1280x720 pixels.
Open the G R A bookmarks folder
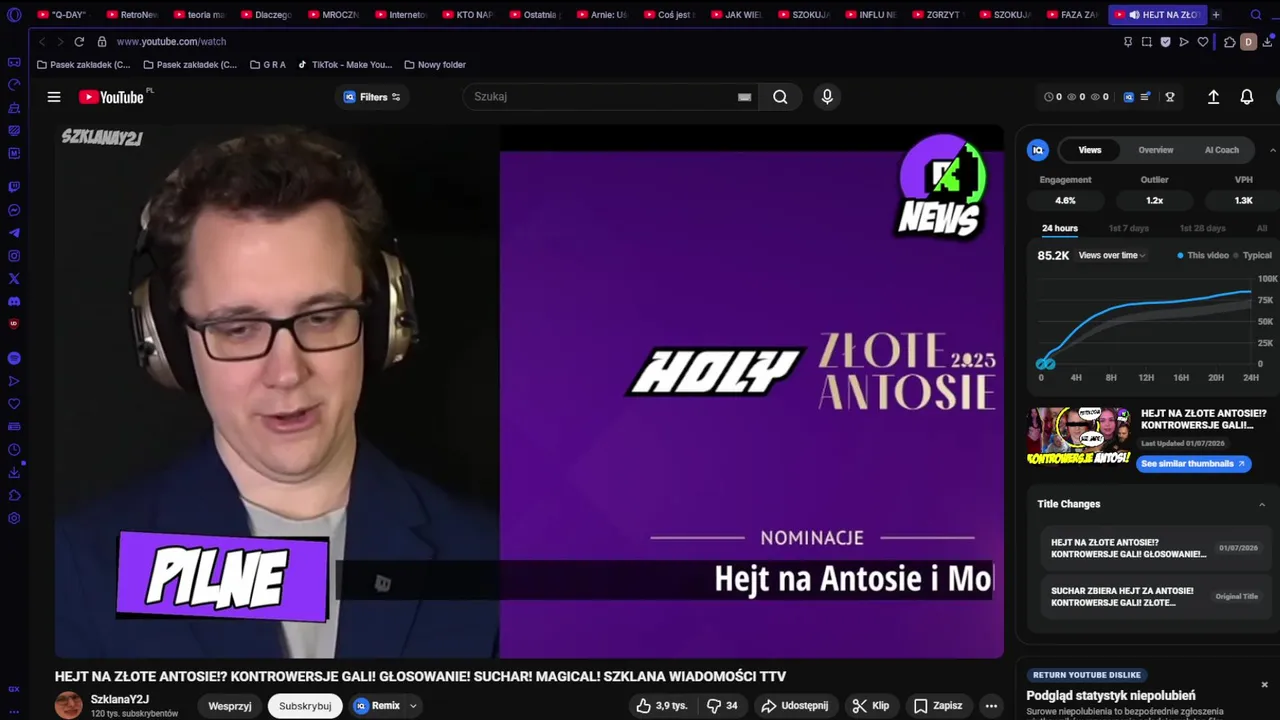(x=268, y=65)
